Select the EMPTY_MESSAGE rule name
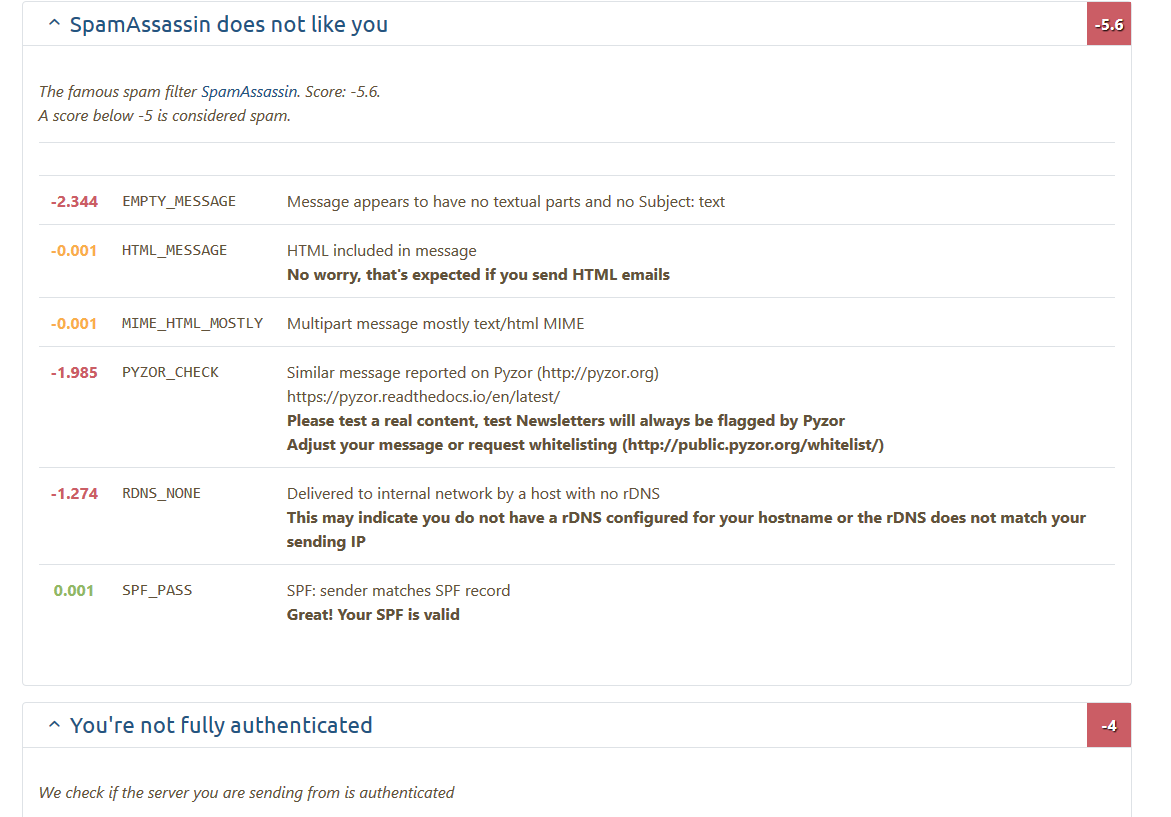1171x817 pixels. pyautogui.click(x=178, y=202)
